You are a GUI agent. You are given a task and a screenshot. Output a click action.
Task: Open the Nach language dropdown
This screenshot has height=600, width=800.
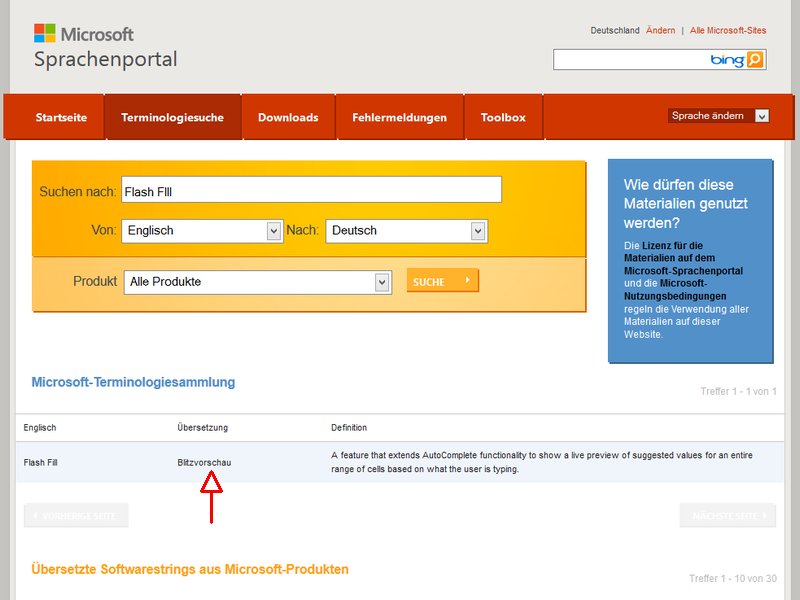478,231
